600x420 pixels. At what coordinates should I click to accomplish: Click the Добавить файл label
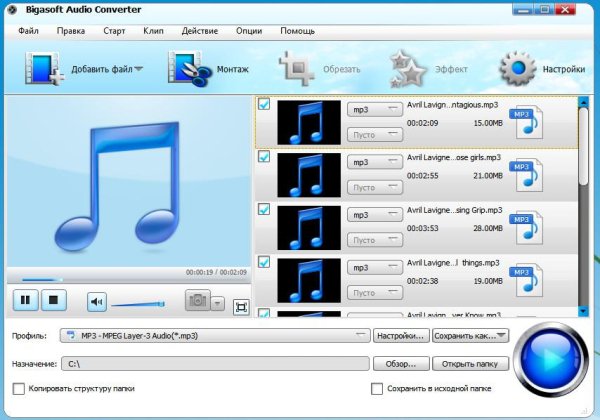[102, 69]
